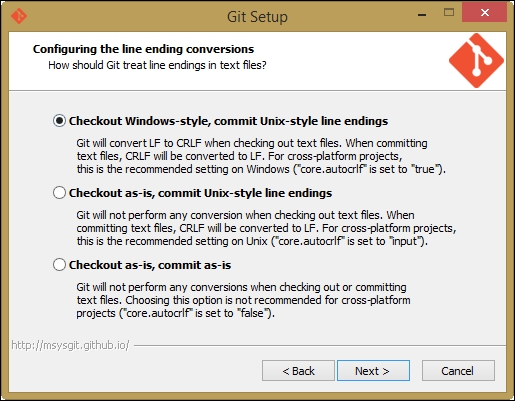Go to the previous step with Back
The width and height of the screenshot is (515, 401).
coord(298,370)
